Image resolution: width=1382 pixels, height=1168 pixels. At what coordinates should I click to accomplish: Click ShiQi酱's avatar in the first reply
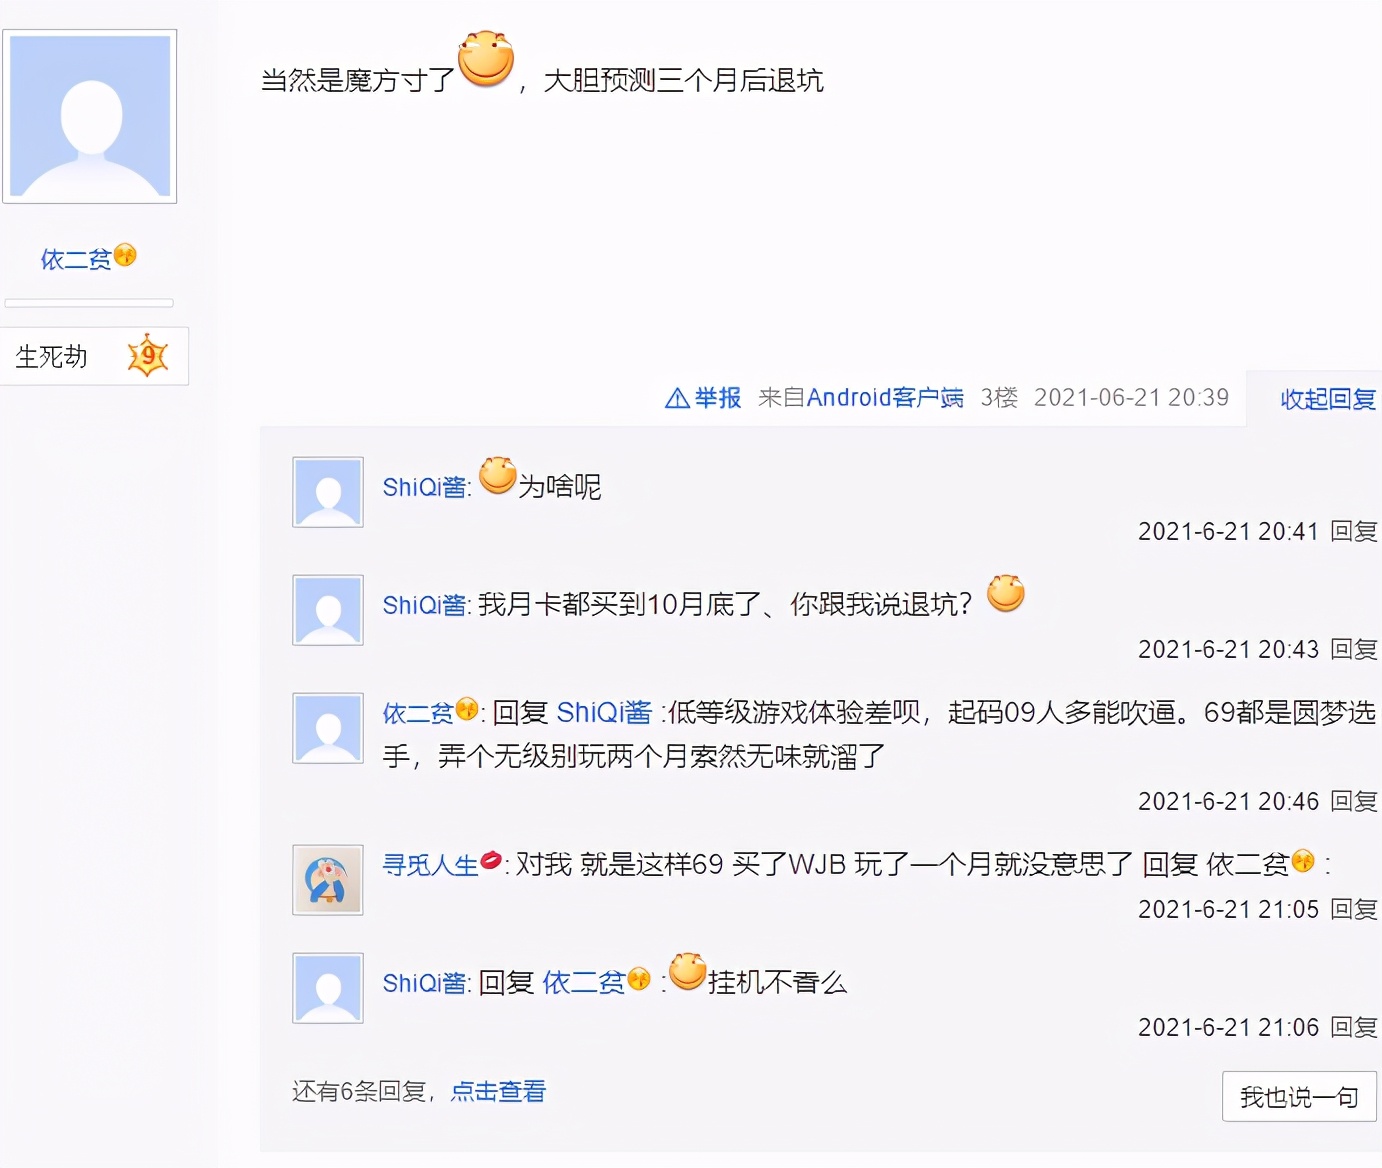(x=327, y=491)
